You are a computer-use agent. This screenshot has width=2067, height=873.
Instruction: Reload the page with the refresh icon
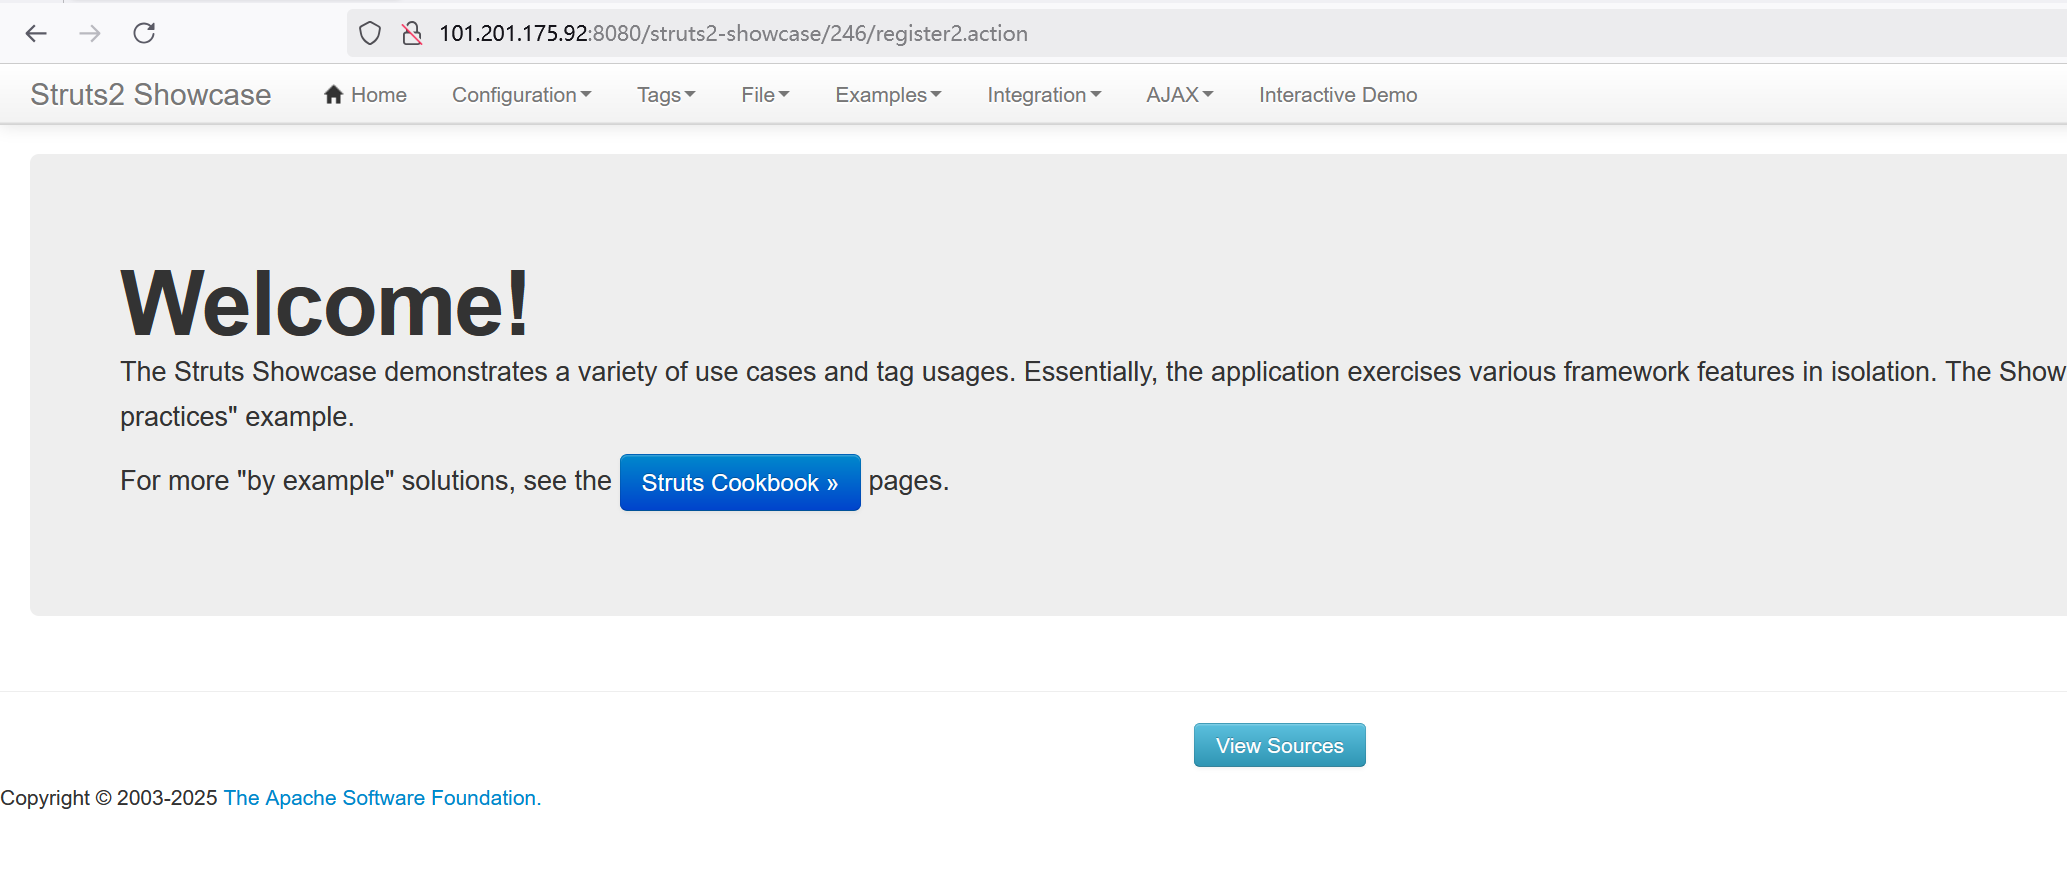(144, 33)
